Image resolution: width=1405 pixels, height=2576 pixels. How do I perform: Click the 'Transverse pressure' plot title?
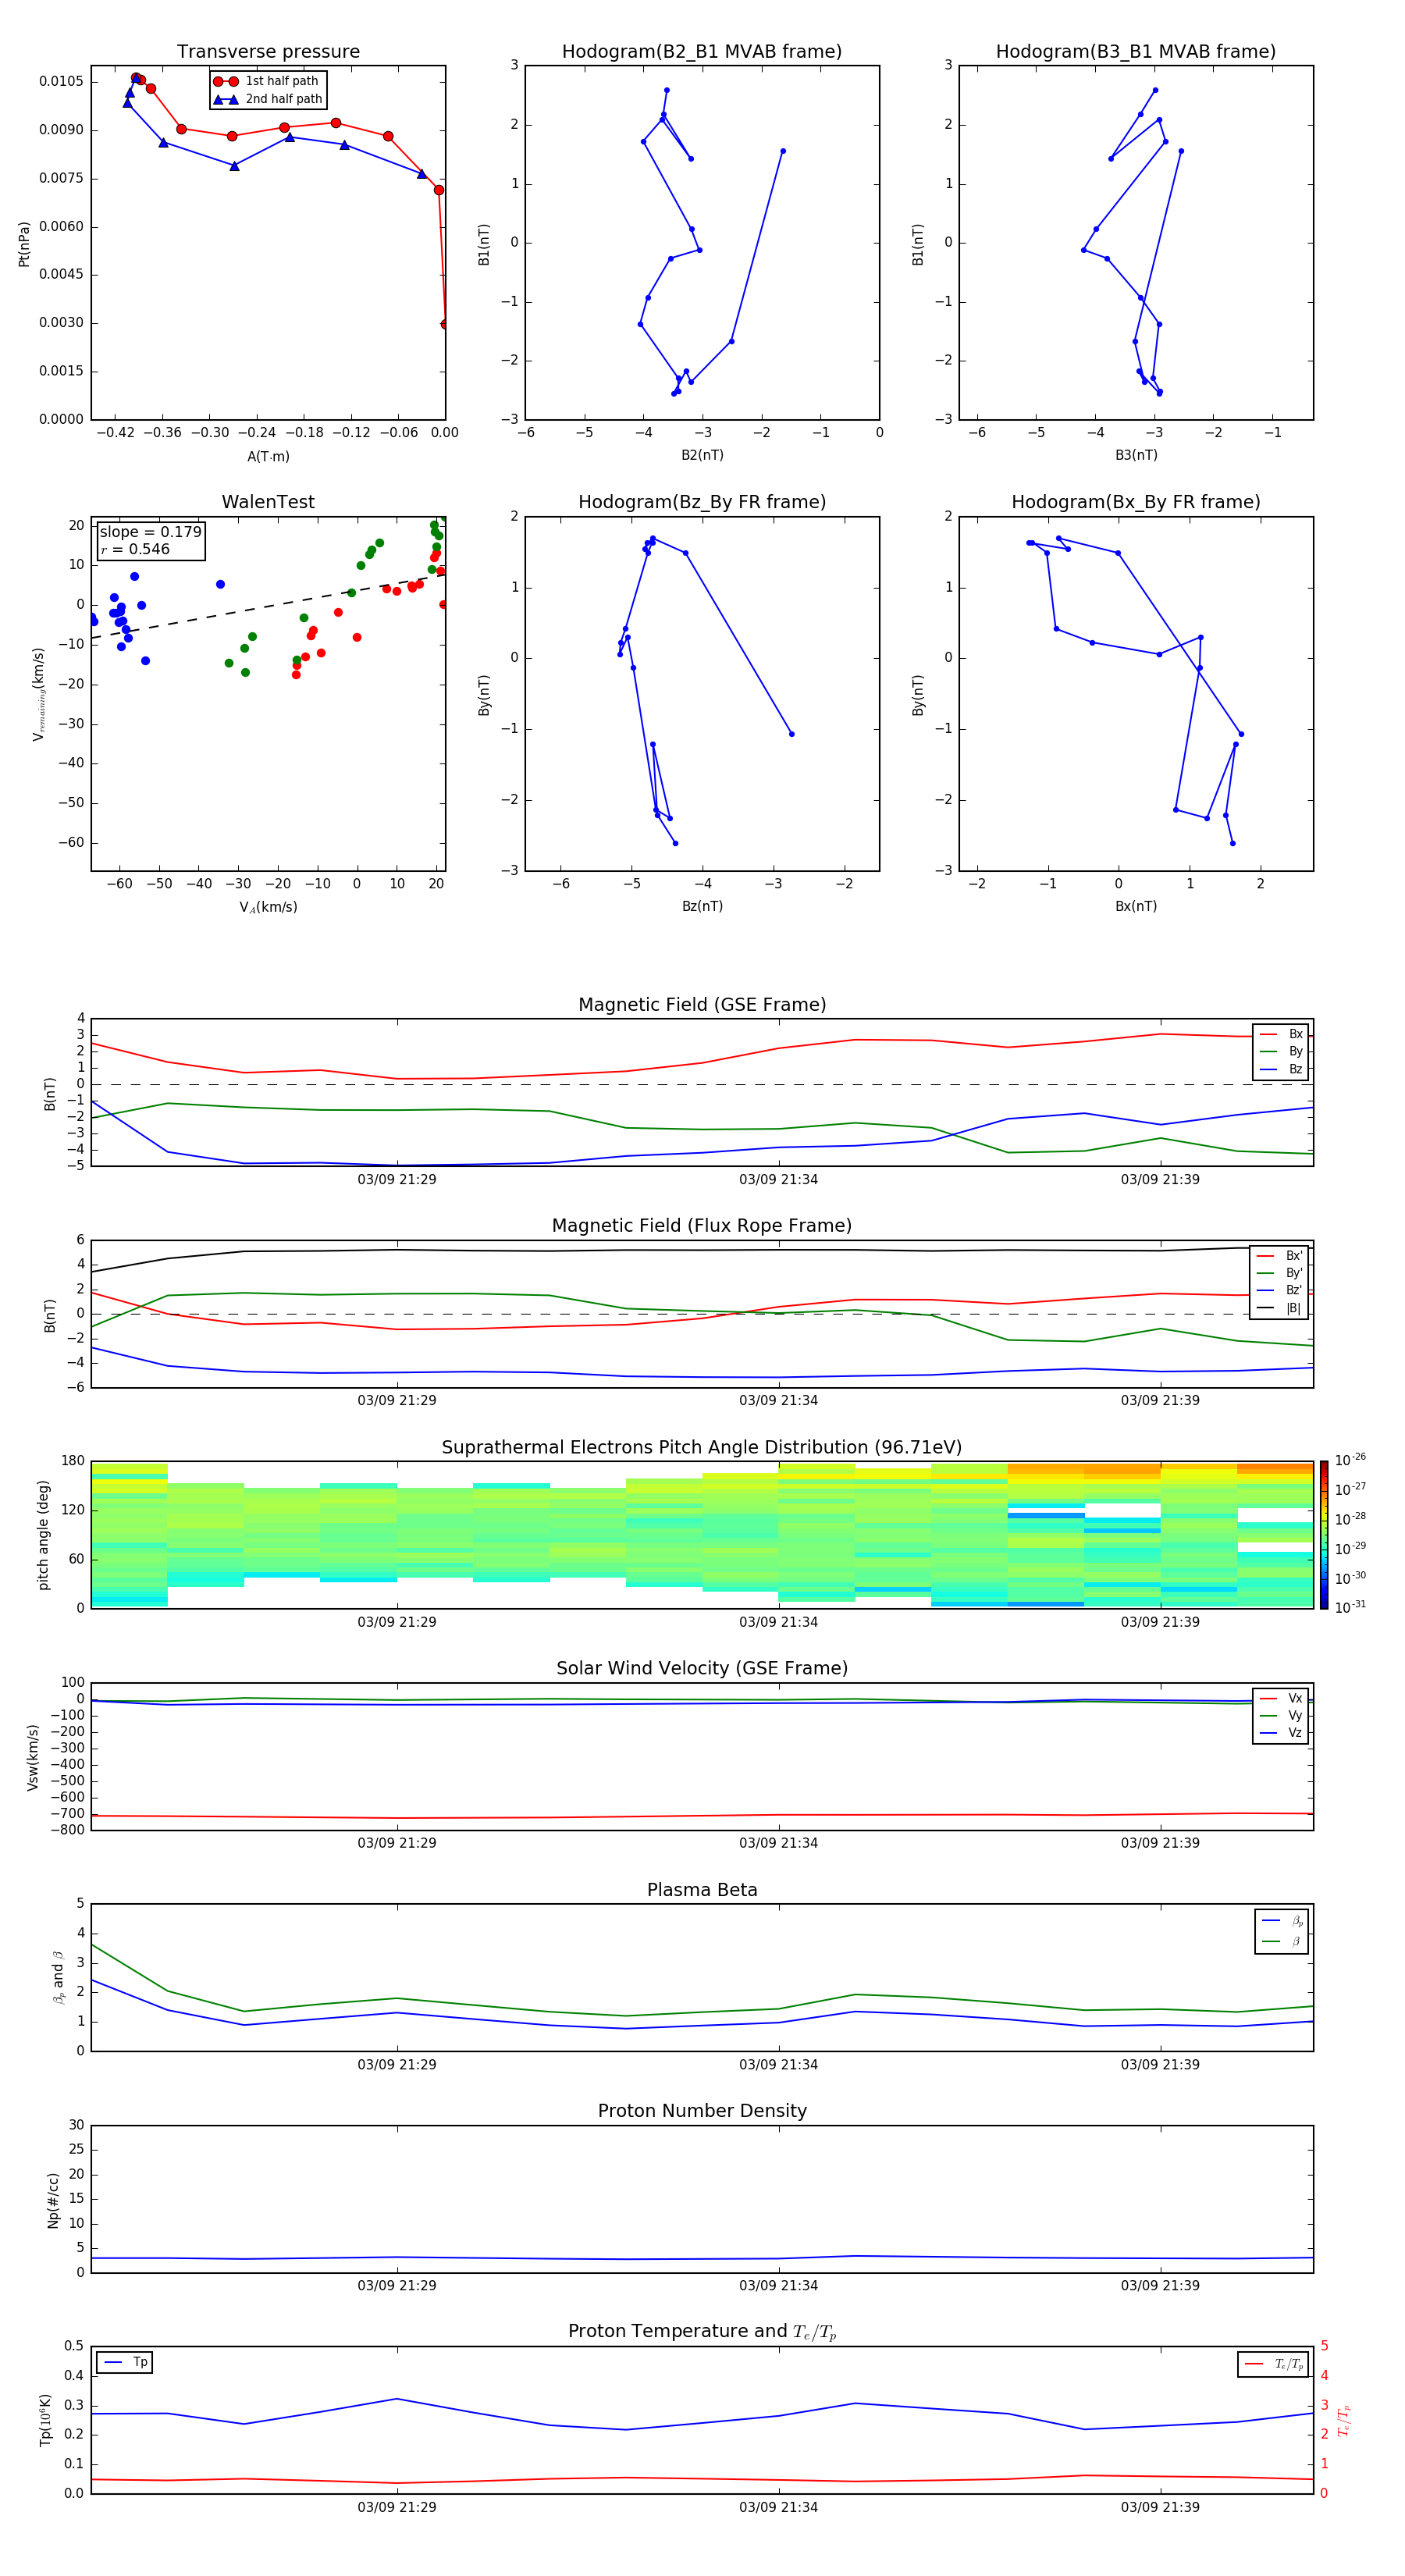[268, 52]
